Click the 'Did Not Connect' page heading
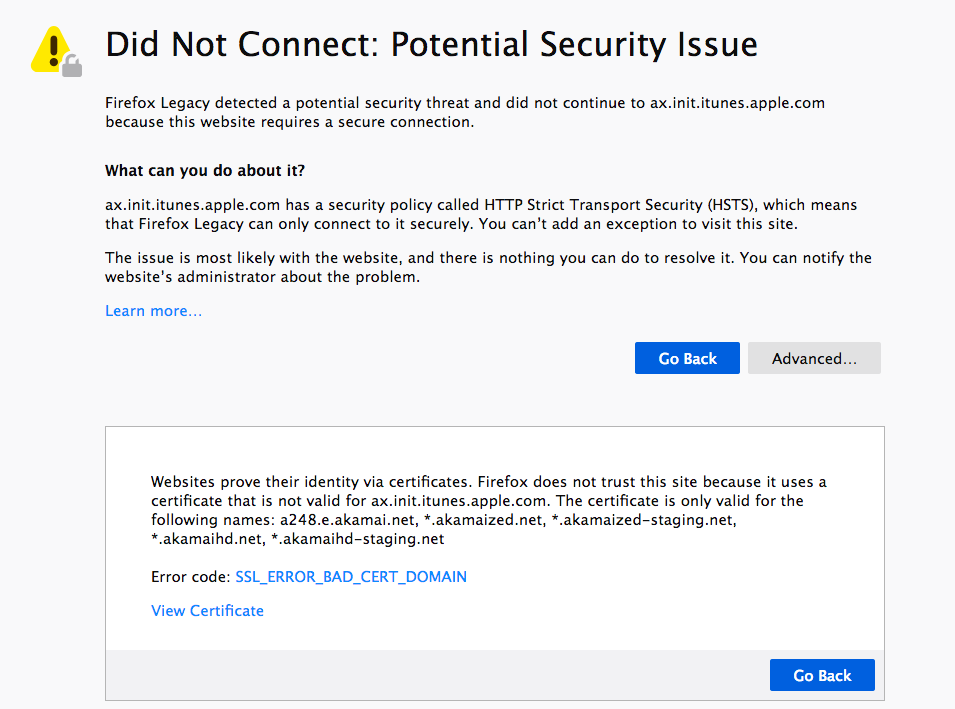The height and width of the screenshot is (709, 955). pos(431,44)
